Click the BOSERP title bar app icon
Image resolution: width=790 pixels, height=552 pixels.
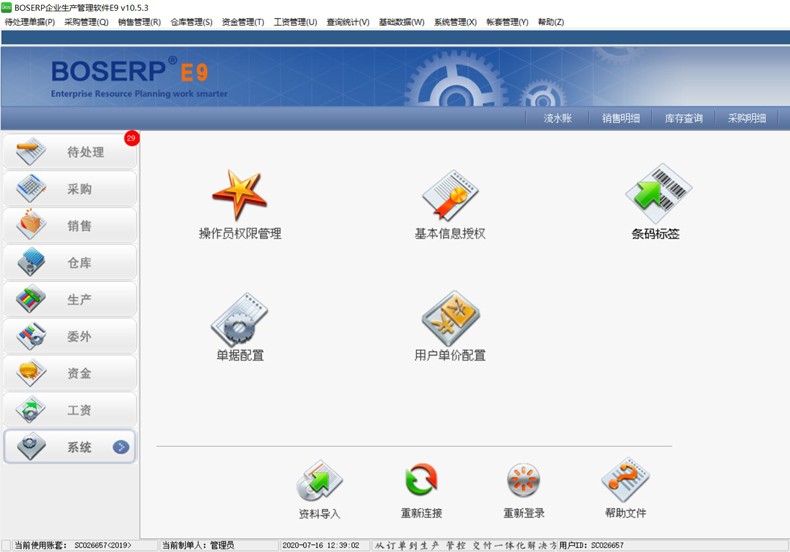tap(7, 8)
